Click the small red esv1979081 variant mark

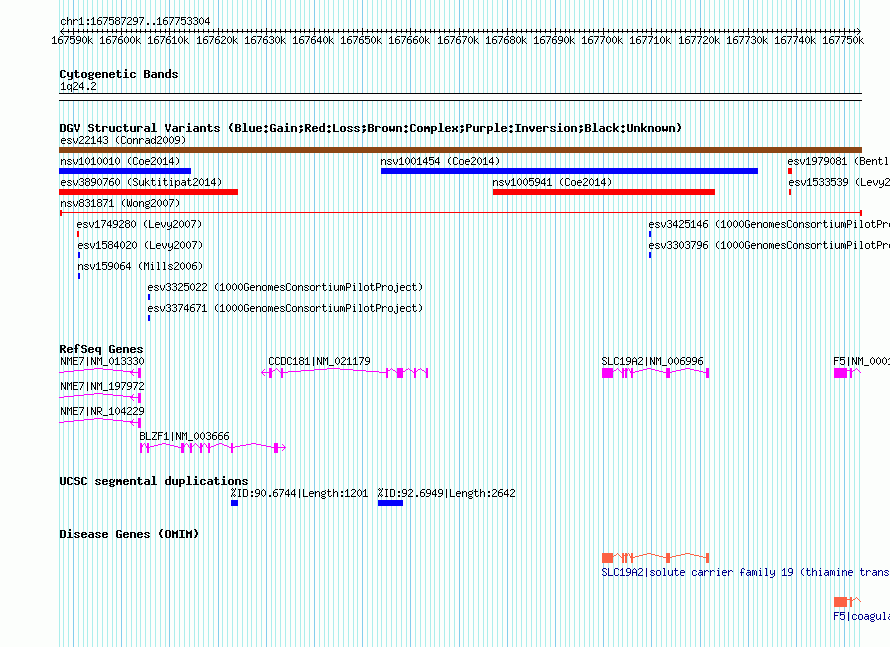(790, 171)
